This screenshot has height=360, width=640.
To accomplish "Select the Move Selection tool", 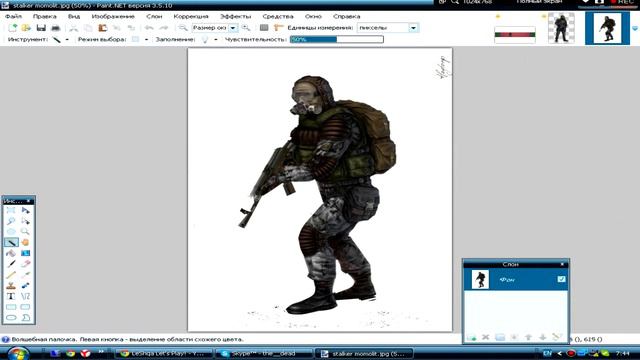I will pos(25,221).
